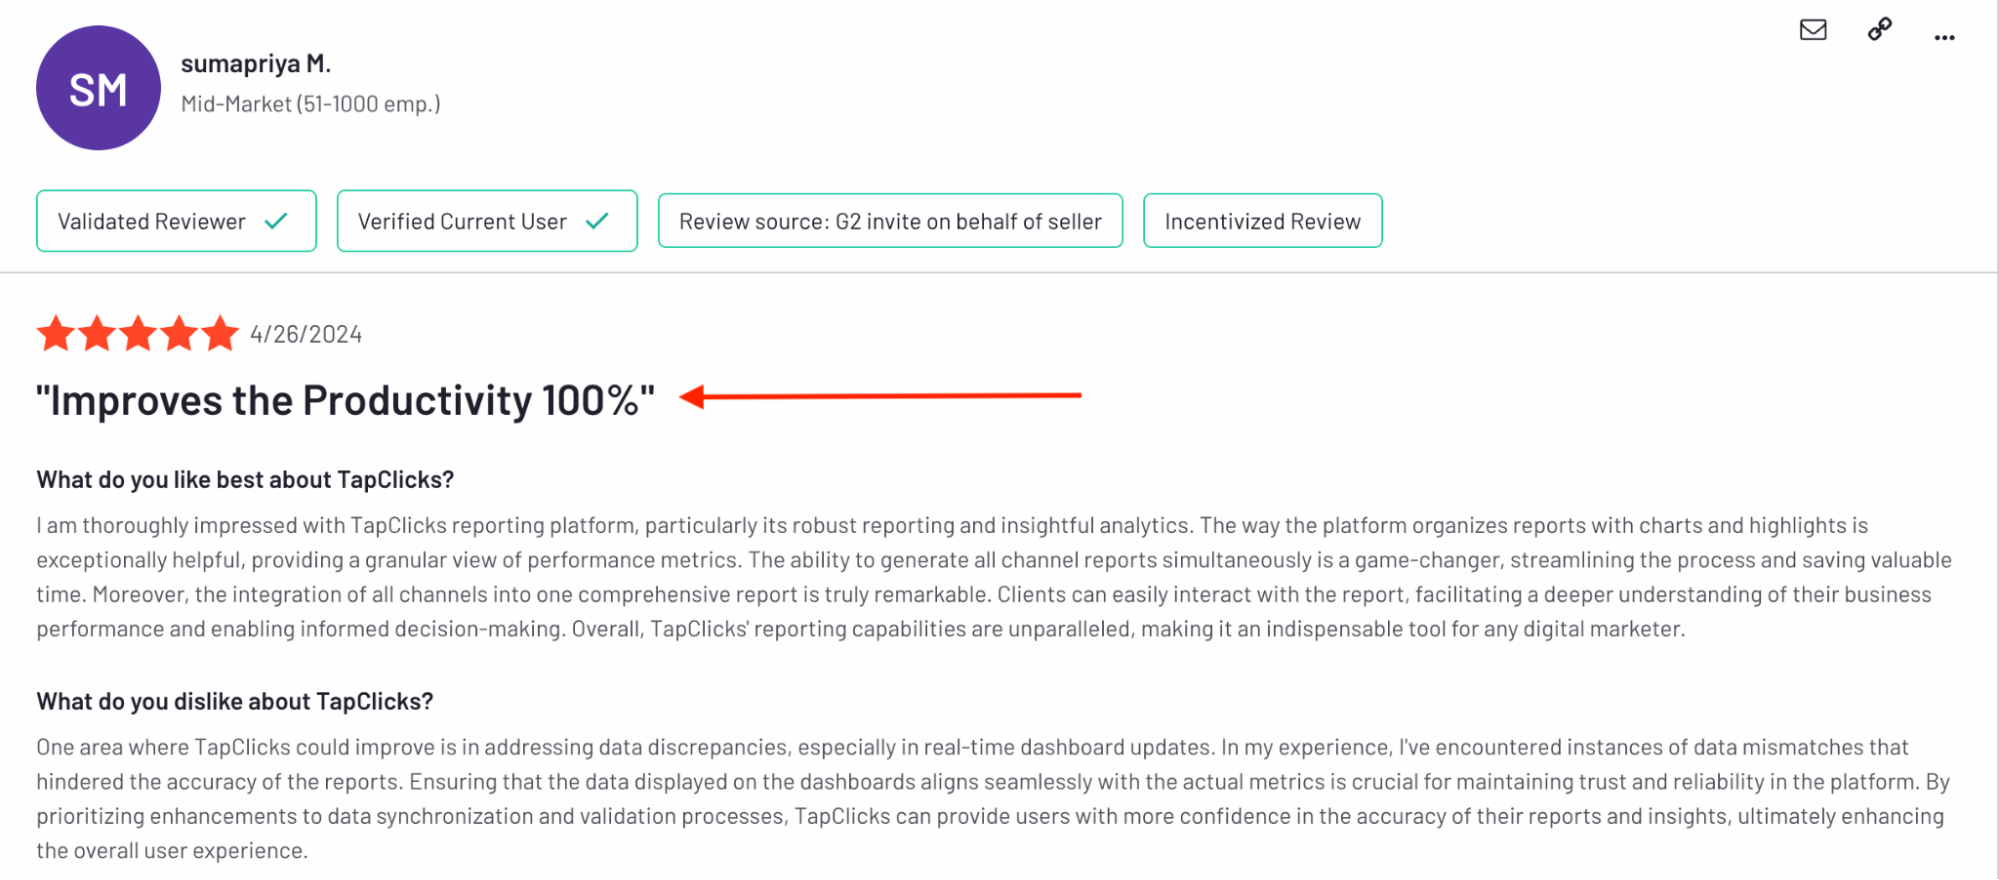1999x880 pixels.
Task: Click the review date 4/26/2024
Action: (307, 333)
